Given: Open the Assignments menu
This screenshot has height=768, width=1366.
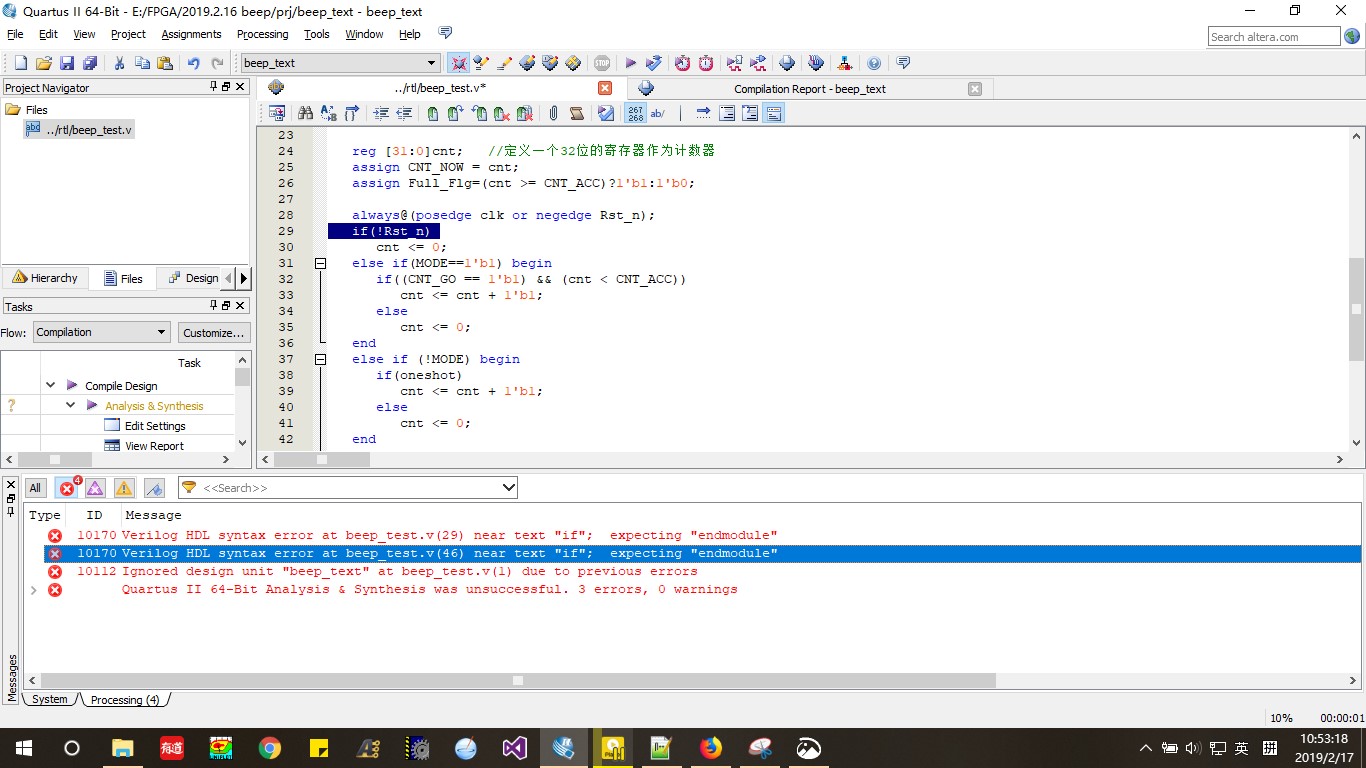Looking at the screenshot, I should coord(191,34).
